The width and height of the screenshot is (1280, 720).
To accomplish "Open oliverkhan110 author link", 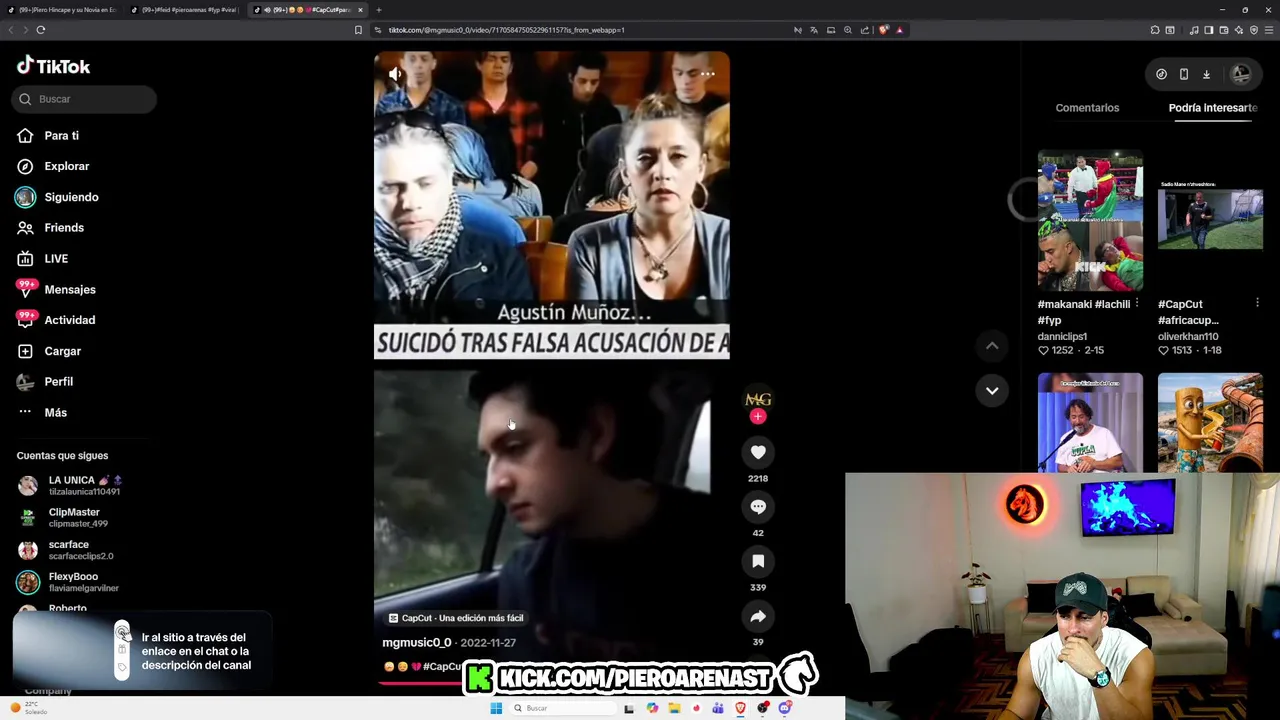I will 1188,337.
